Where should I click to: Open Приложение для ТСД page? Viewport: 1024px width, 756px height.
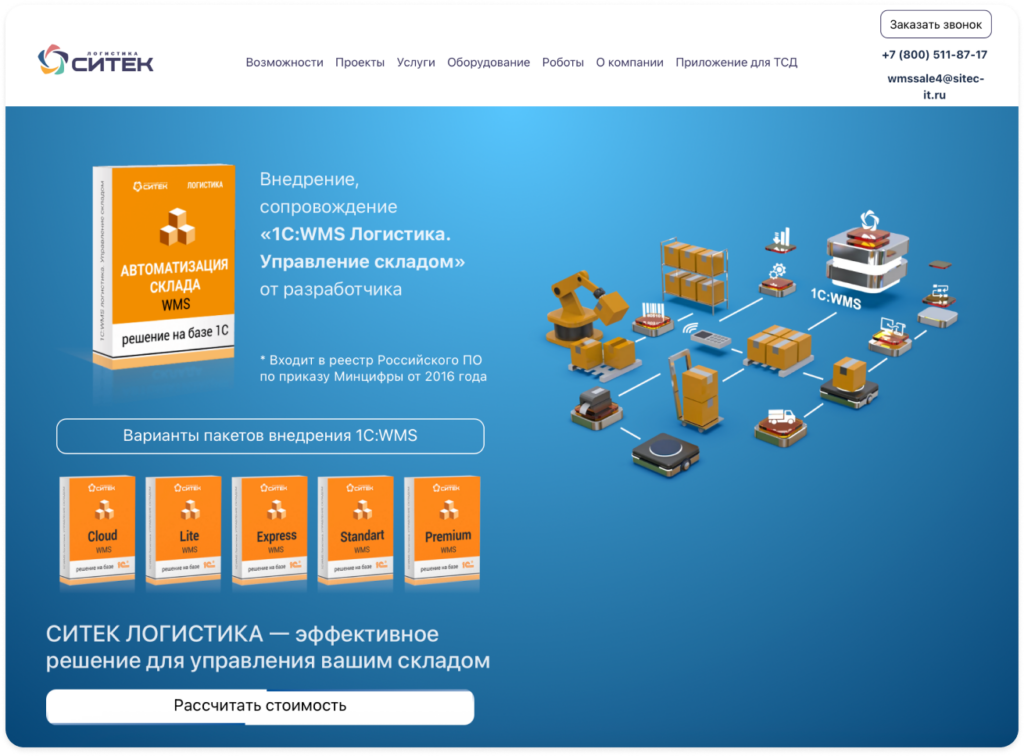pyautogui.click(x=736, y=62)
